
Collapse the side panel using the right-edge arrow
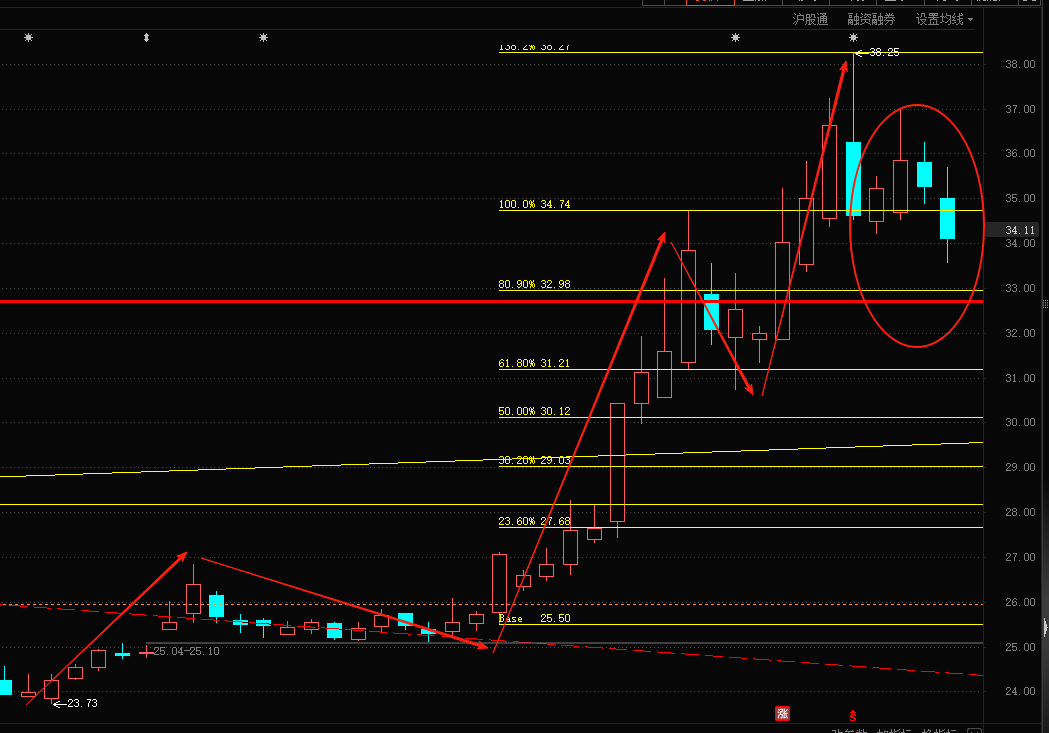tap(1045, 627)
